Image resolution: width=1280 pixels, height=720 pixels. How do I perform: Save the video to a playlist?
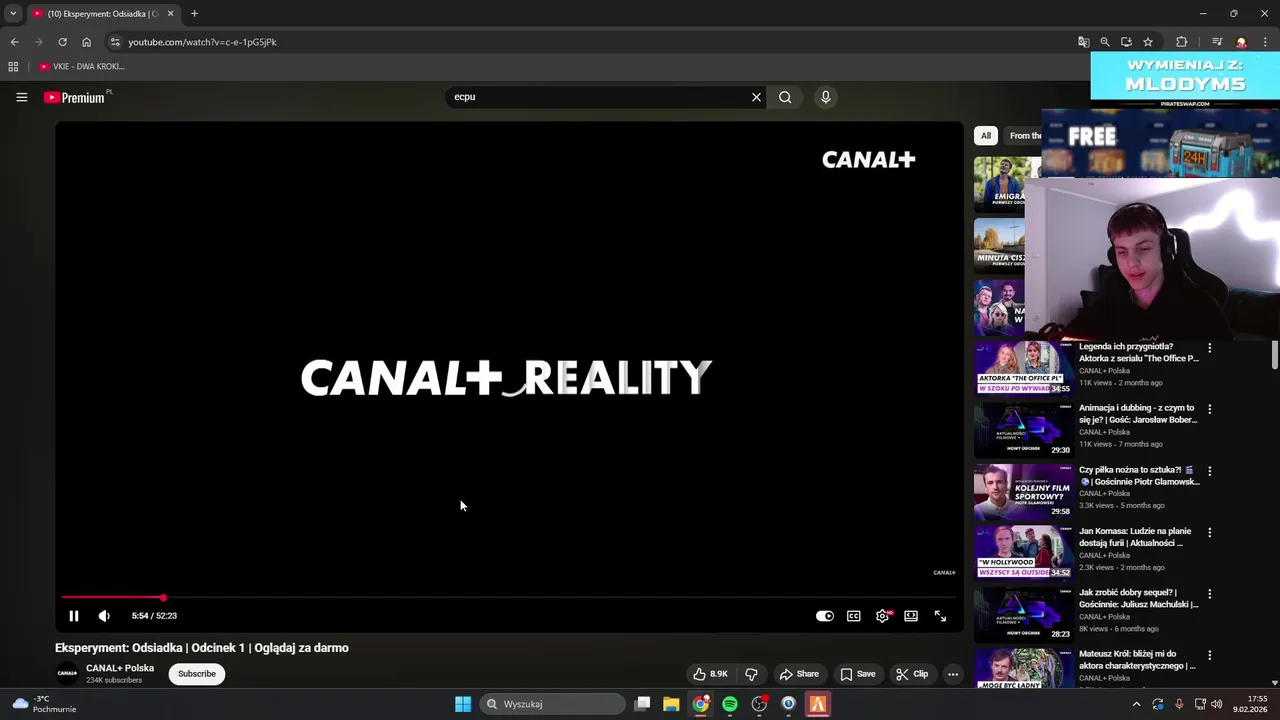click(858, 674)
